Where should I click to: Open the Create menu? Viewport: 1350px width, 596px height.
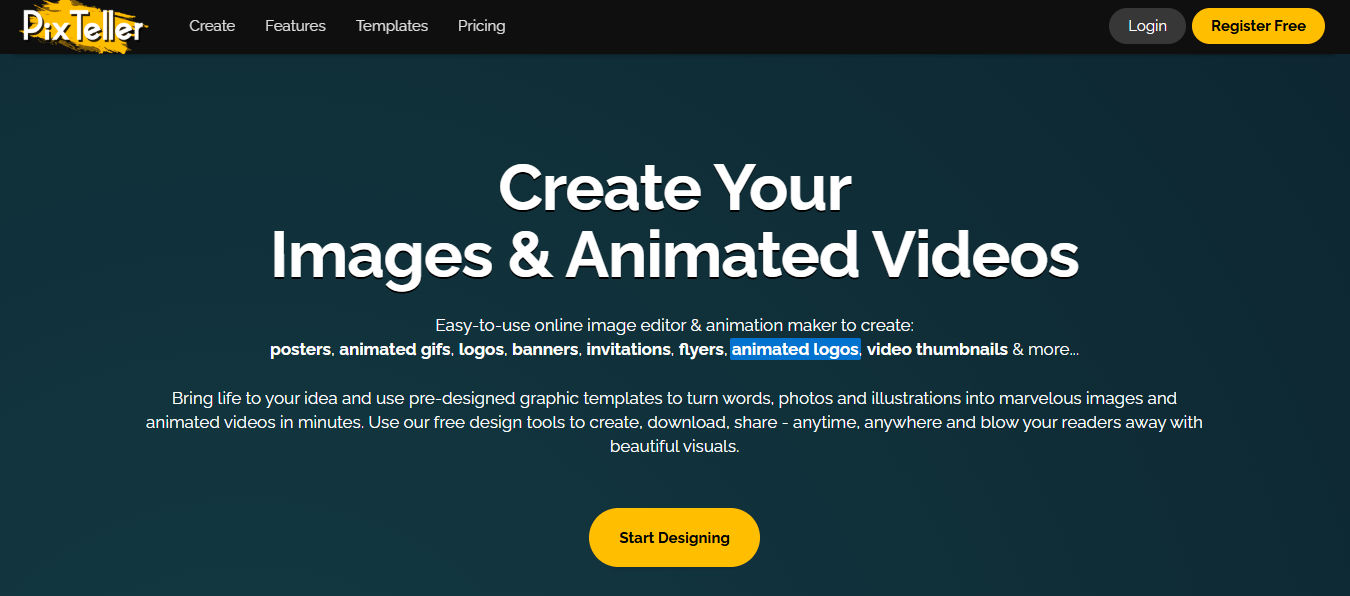click(212, 26)
